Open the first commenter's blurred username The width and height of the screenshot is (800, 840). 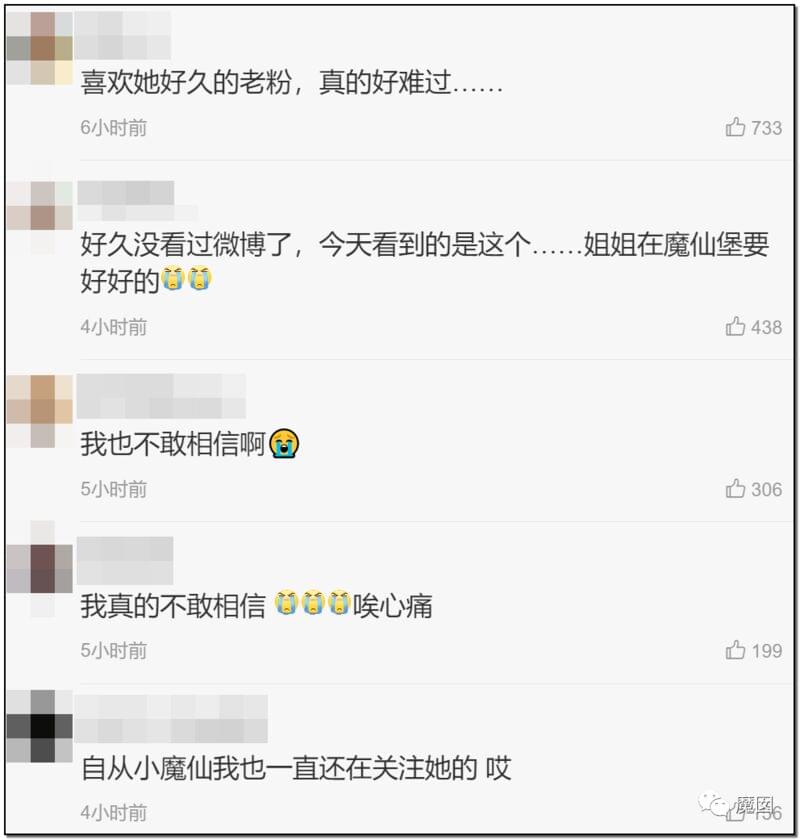(123, 35)
